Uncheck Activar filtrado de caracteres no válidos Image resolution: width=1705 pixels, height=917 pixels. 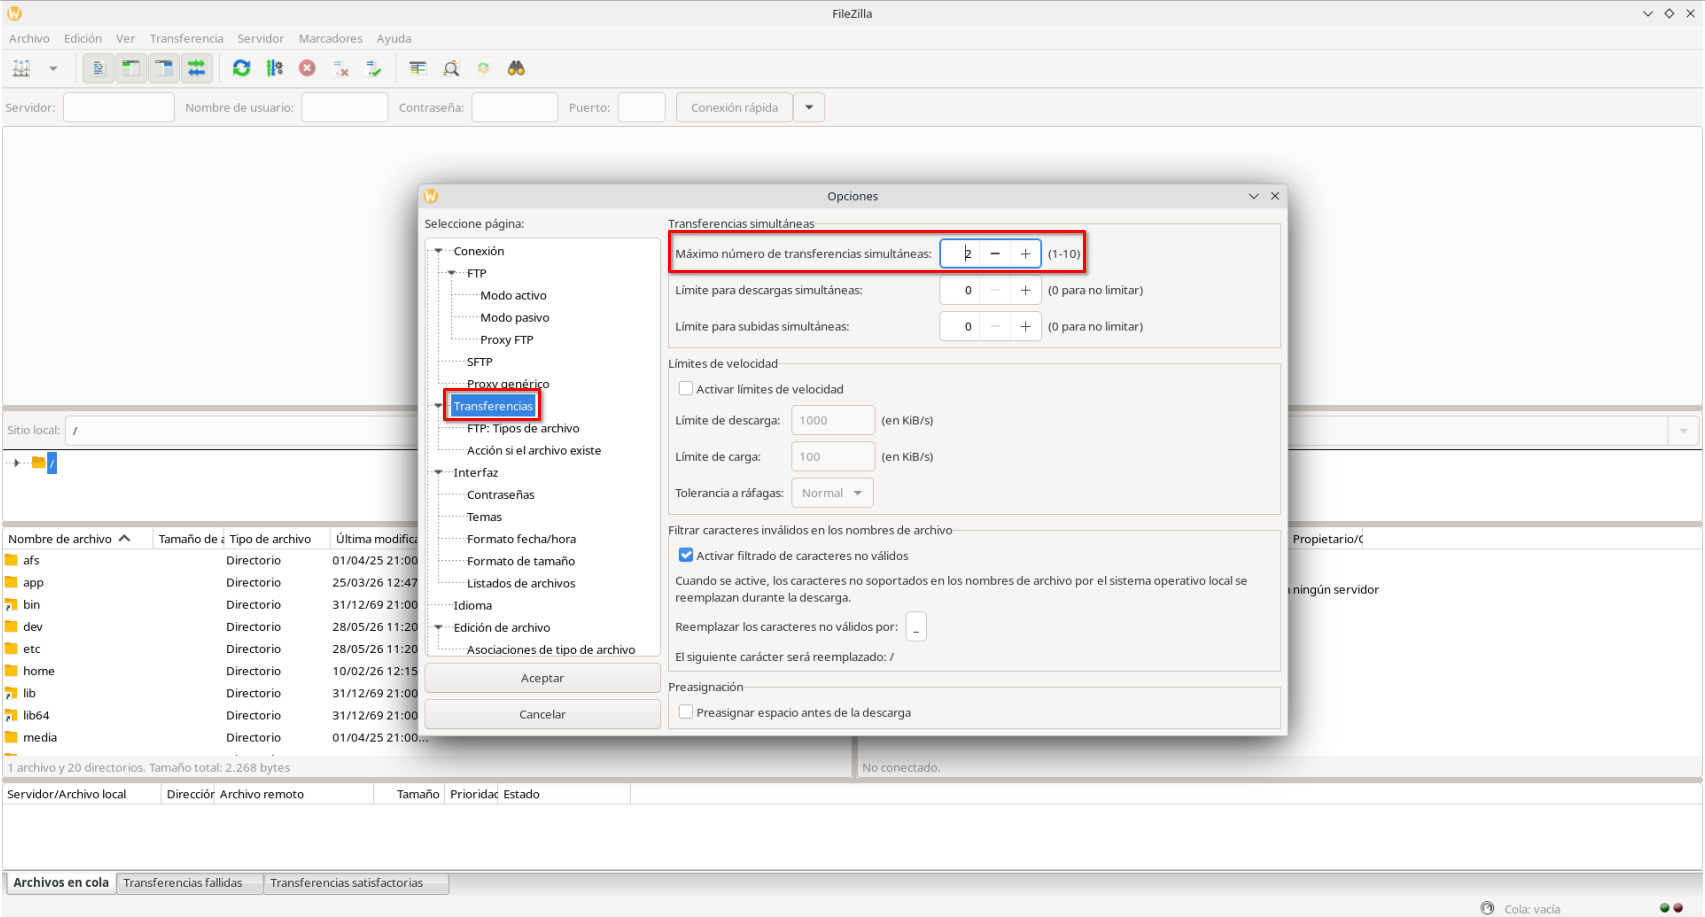coord(686,556)
